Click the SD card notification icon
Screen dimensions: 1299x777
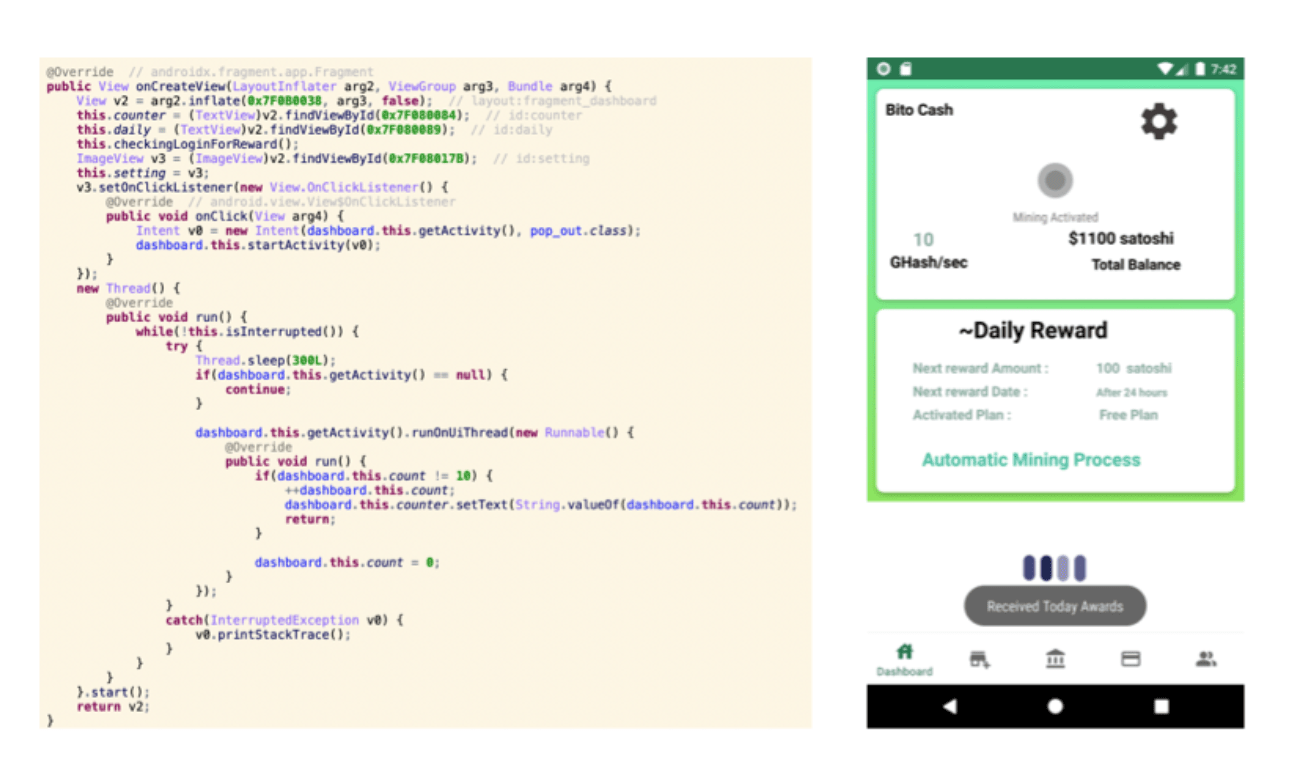coord(905,69)
